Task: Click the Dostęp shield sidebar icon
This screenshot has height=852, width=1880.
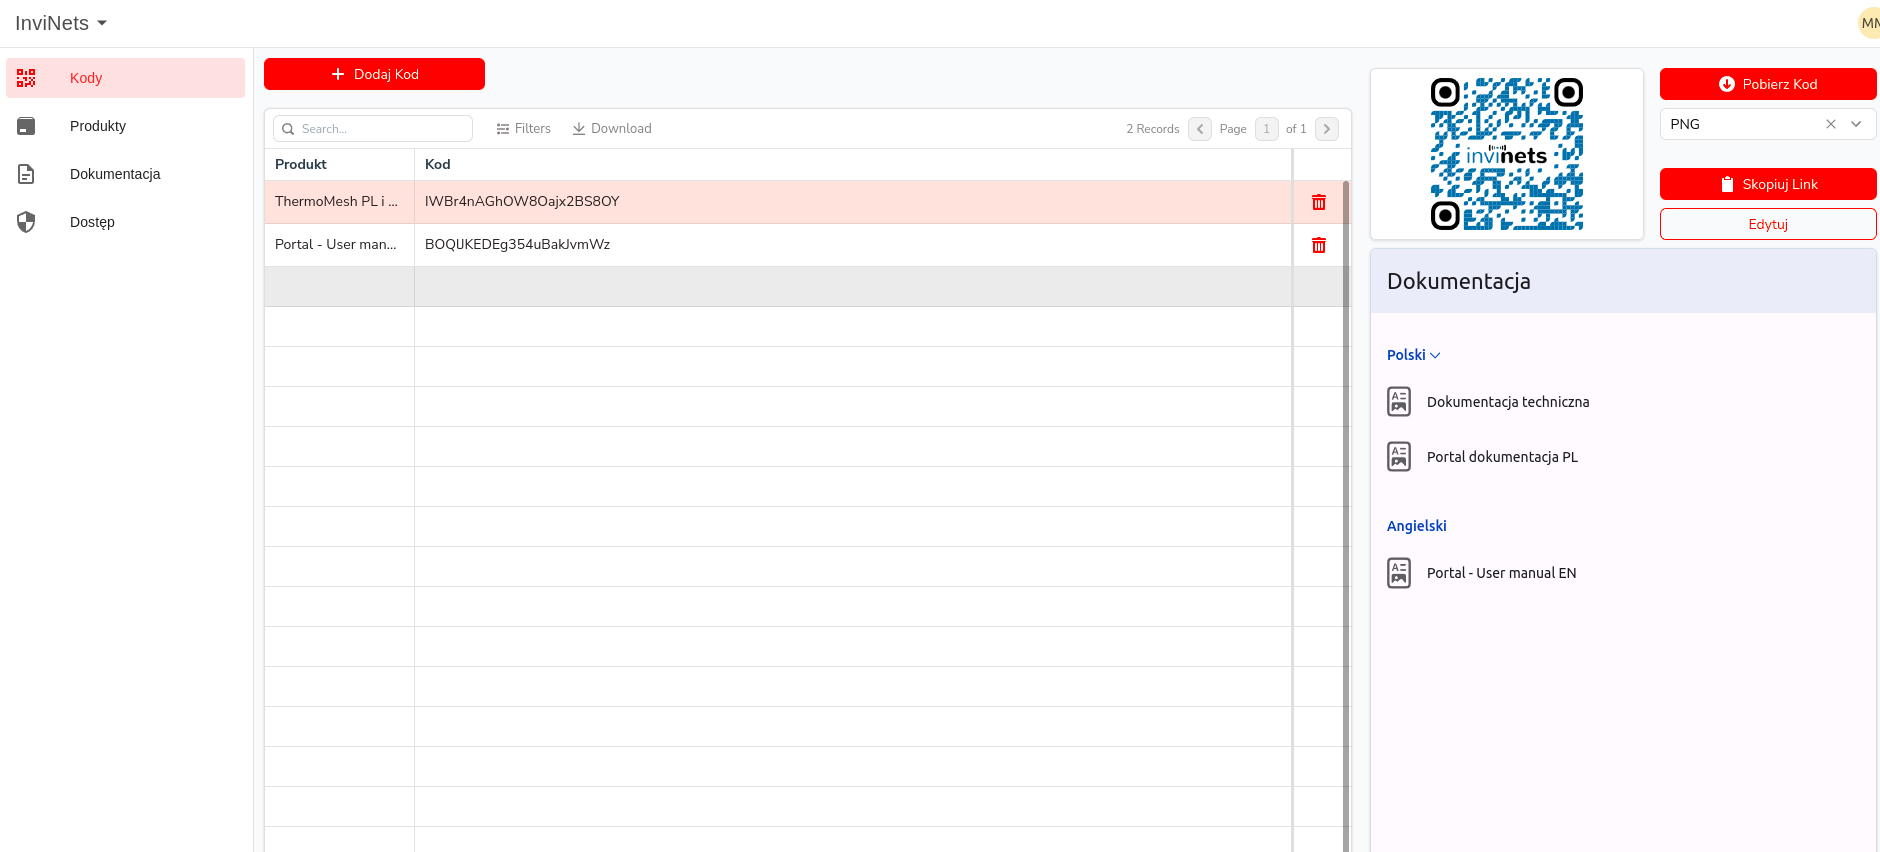Action: 26,222
